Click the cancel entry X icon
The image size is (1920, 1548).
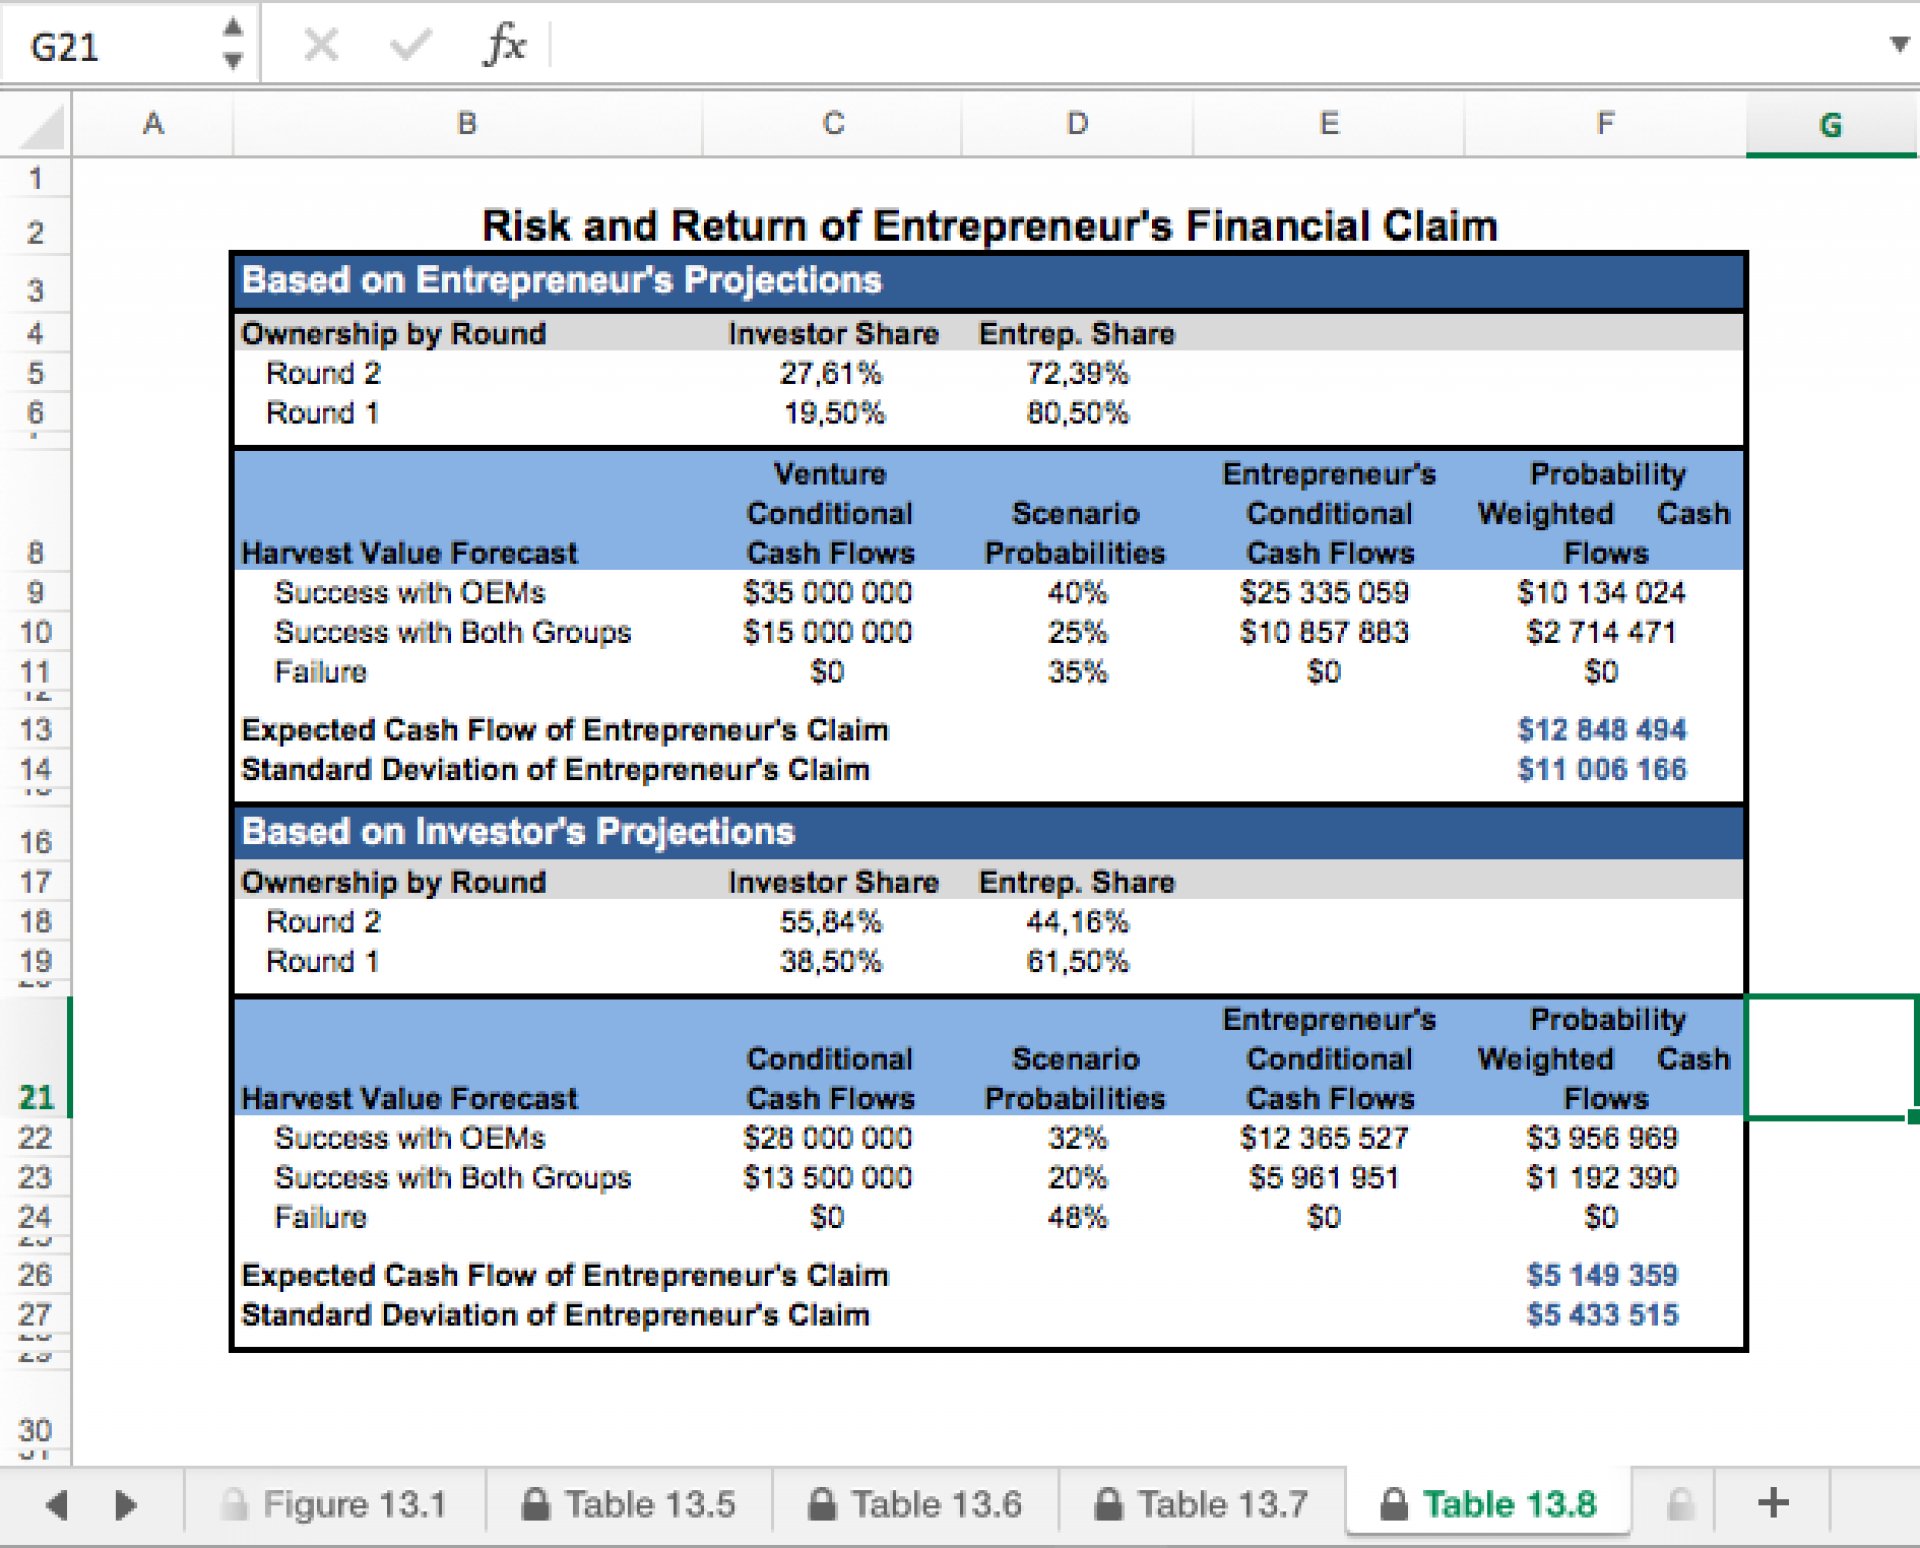tap(321, 45)
